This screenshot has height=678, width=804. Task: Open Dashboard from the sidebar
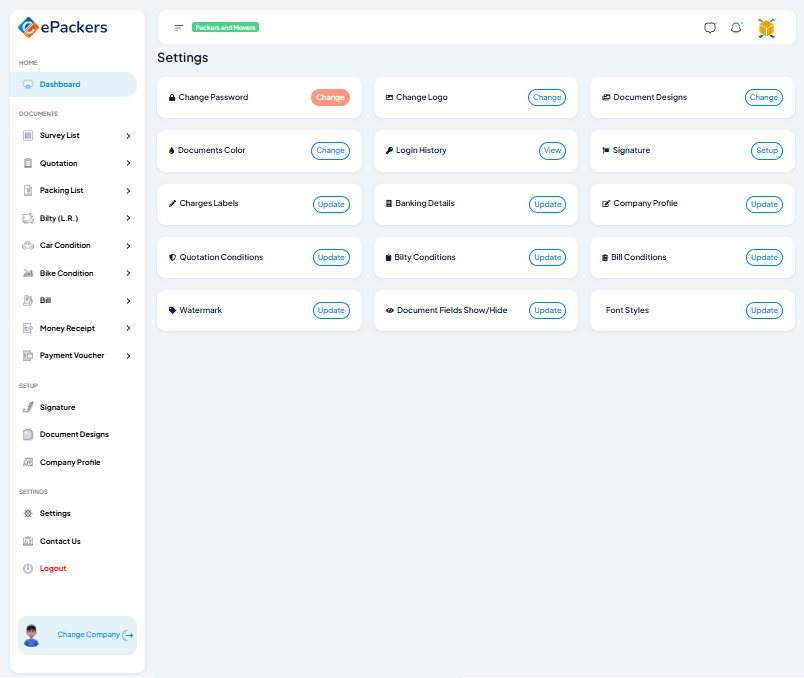point(60,84)
